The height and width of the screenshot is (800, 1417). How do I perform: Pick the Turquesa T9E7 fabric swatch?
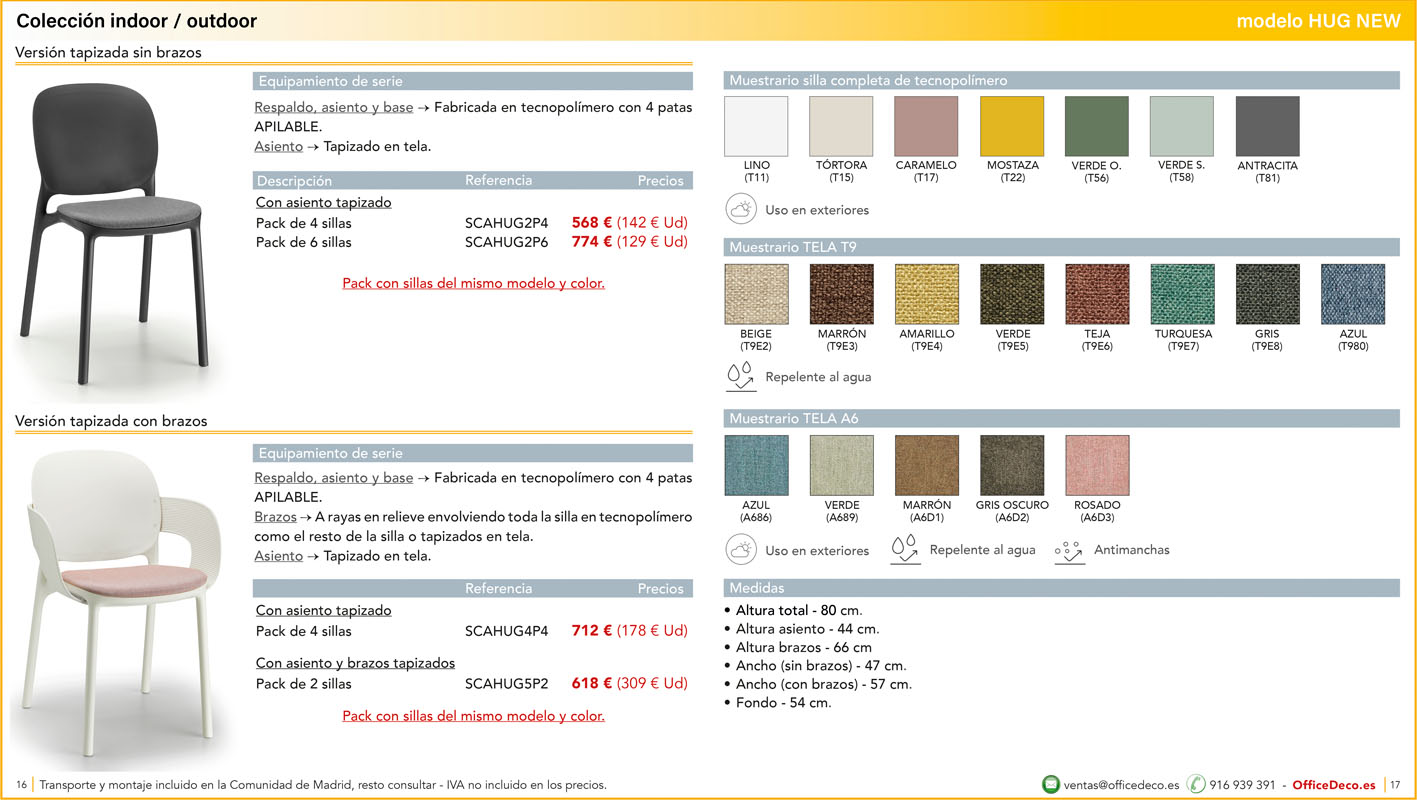tap(1182, 295)
